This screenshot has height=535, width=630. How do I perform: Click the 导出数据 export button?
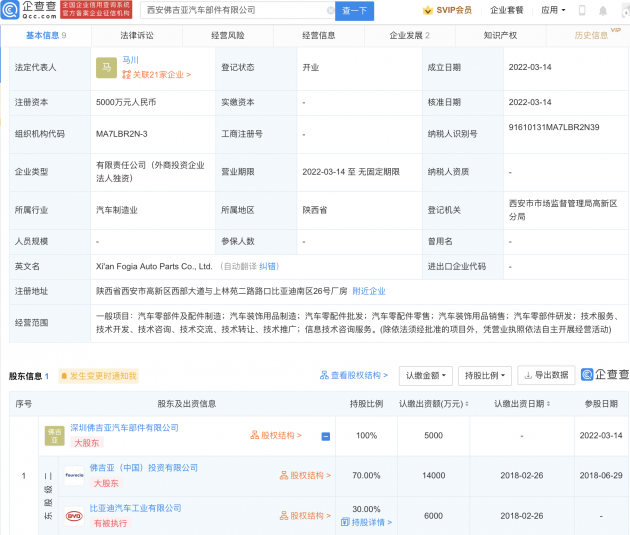coord(546,375)
